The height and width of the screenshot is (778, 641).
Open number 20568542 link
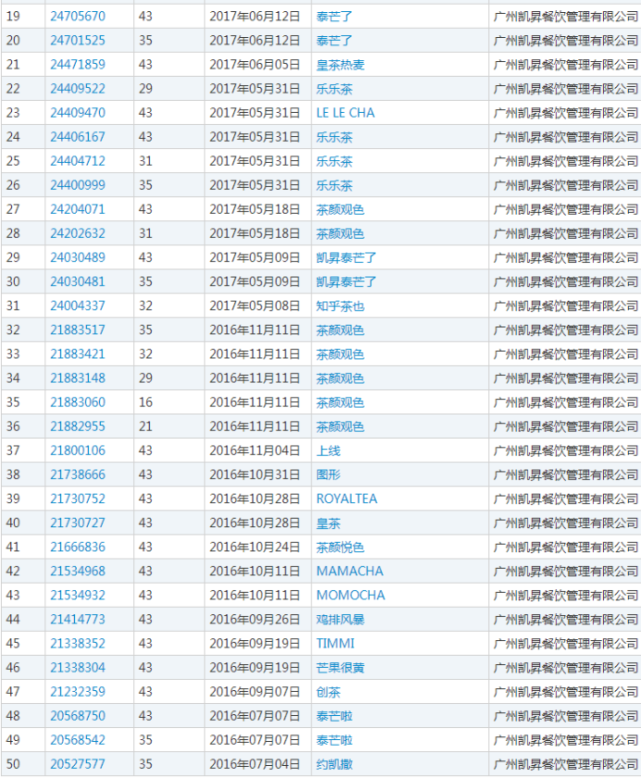point(78,740)
